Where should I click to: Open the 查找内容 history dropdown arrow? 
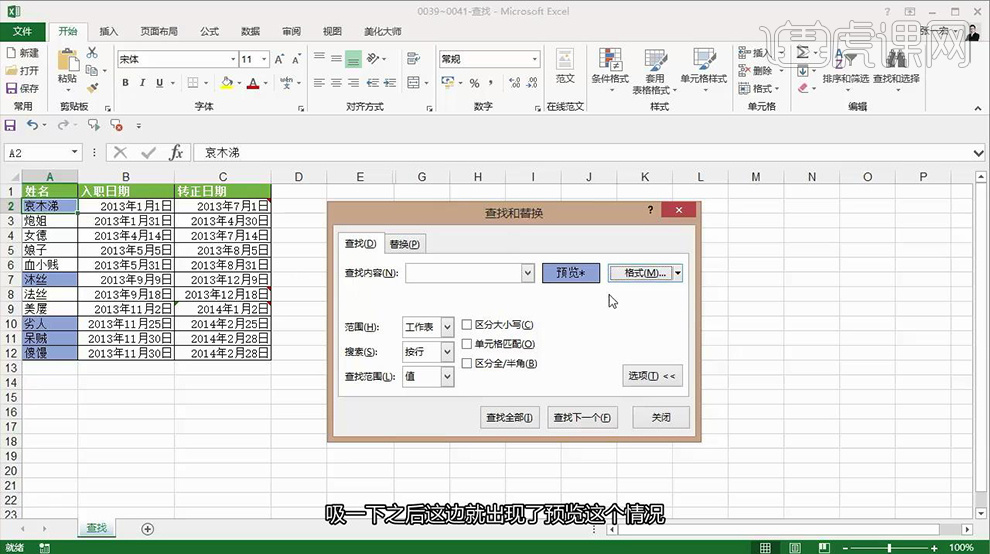[528, 273]
